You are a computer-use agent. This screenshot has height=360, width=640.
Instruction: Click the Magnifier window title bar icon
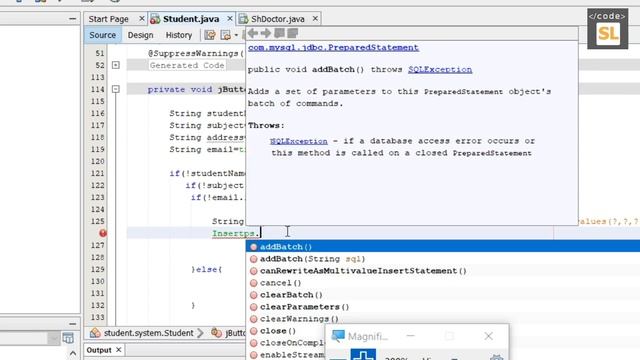point(338,336)
